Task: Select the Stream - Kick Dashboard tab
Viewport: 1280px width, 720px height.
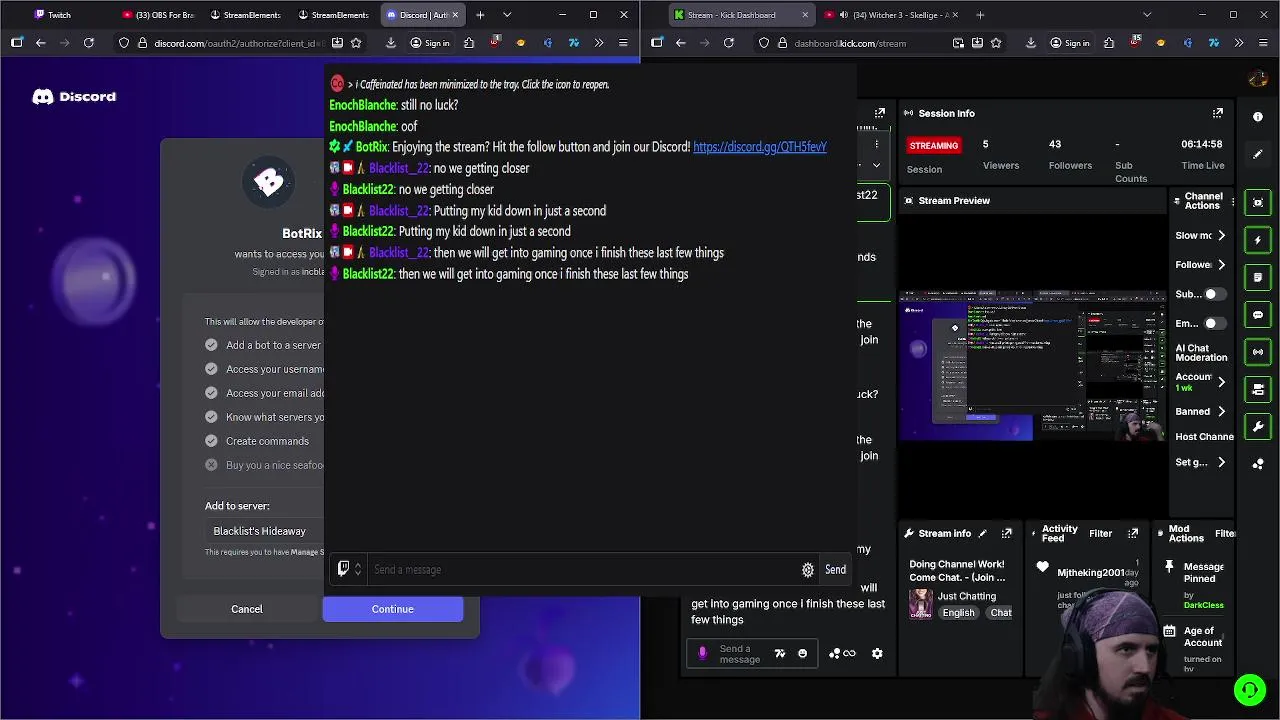Action: pos(741,15)
